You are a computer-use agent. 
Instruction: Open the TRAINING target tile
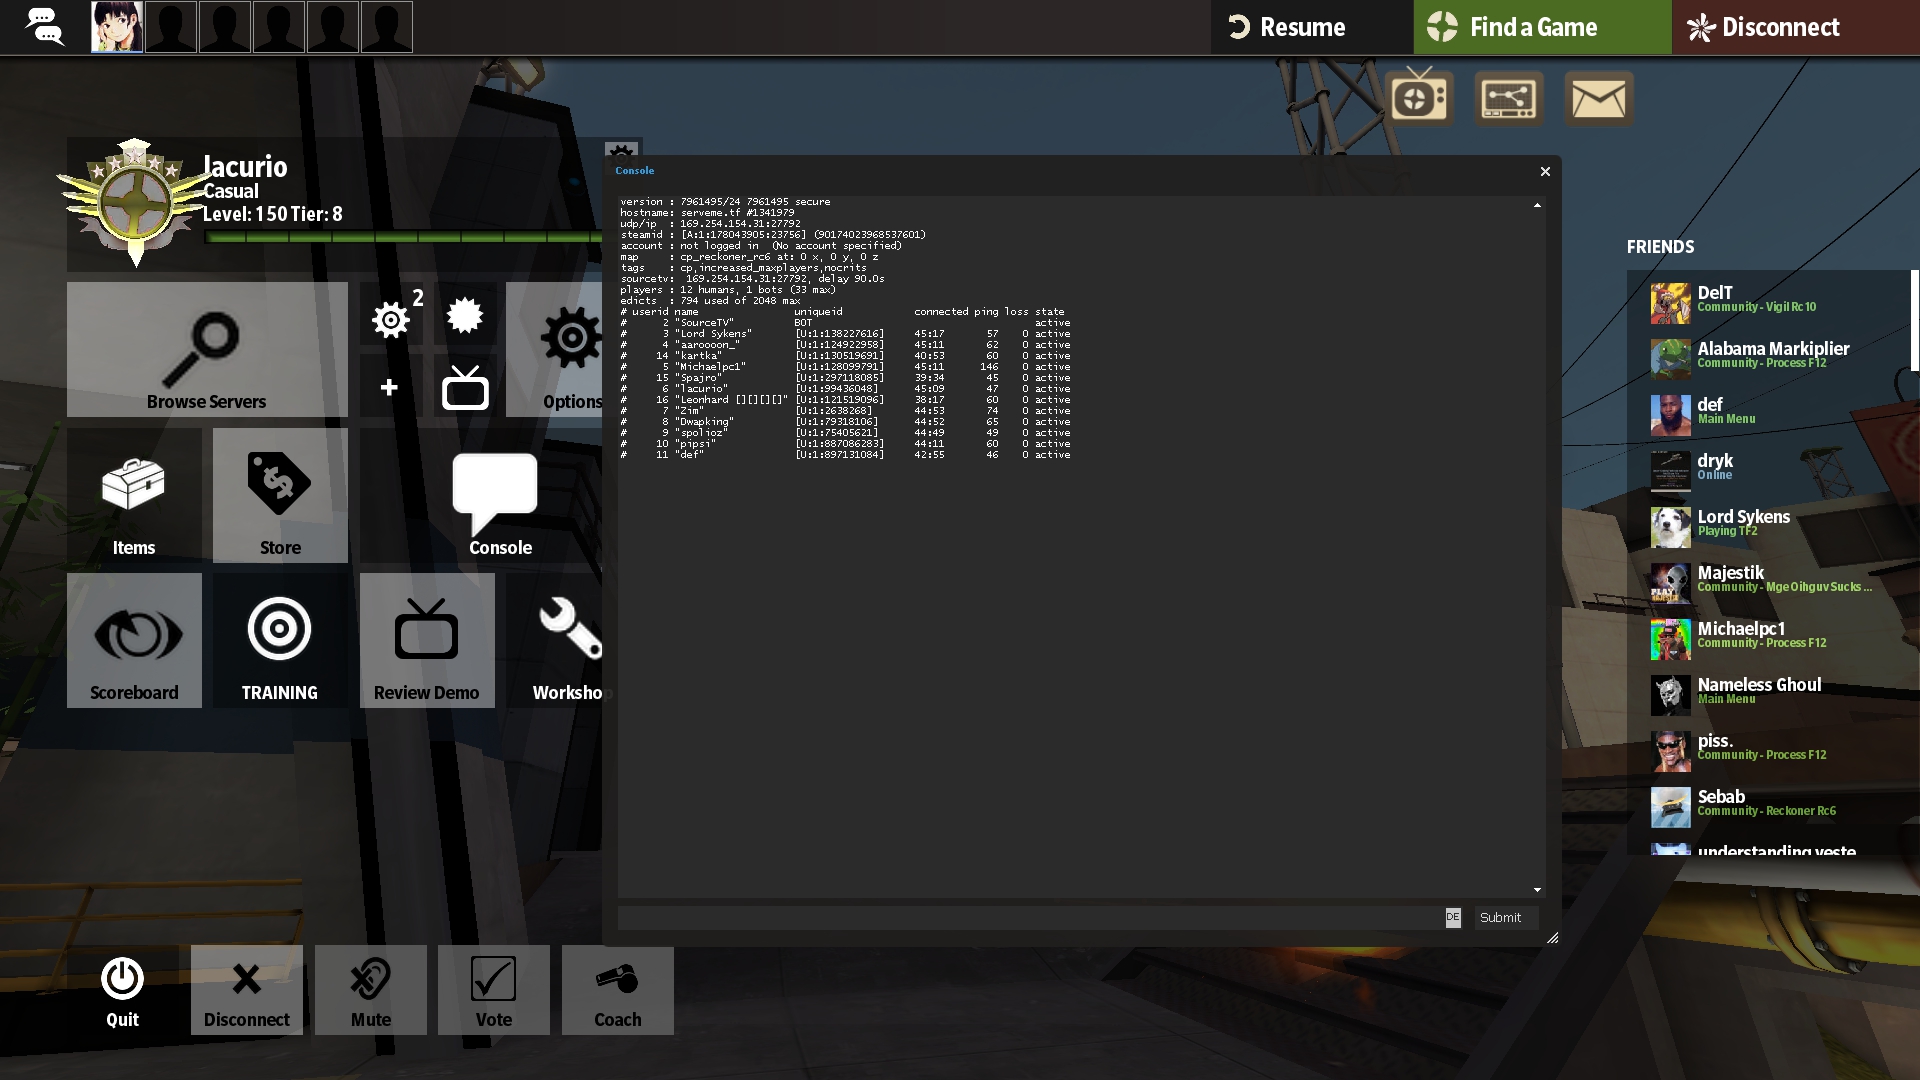pos(280,641)
